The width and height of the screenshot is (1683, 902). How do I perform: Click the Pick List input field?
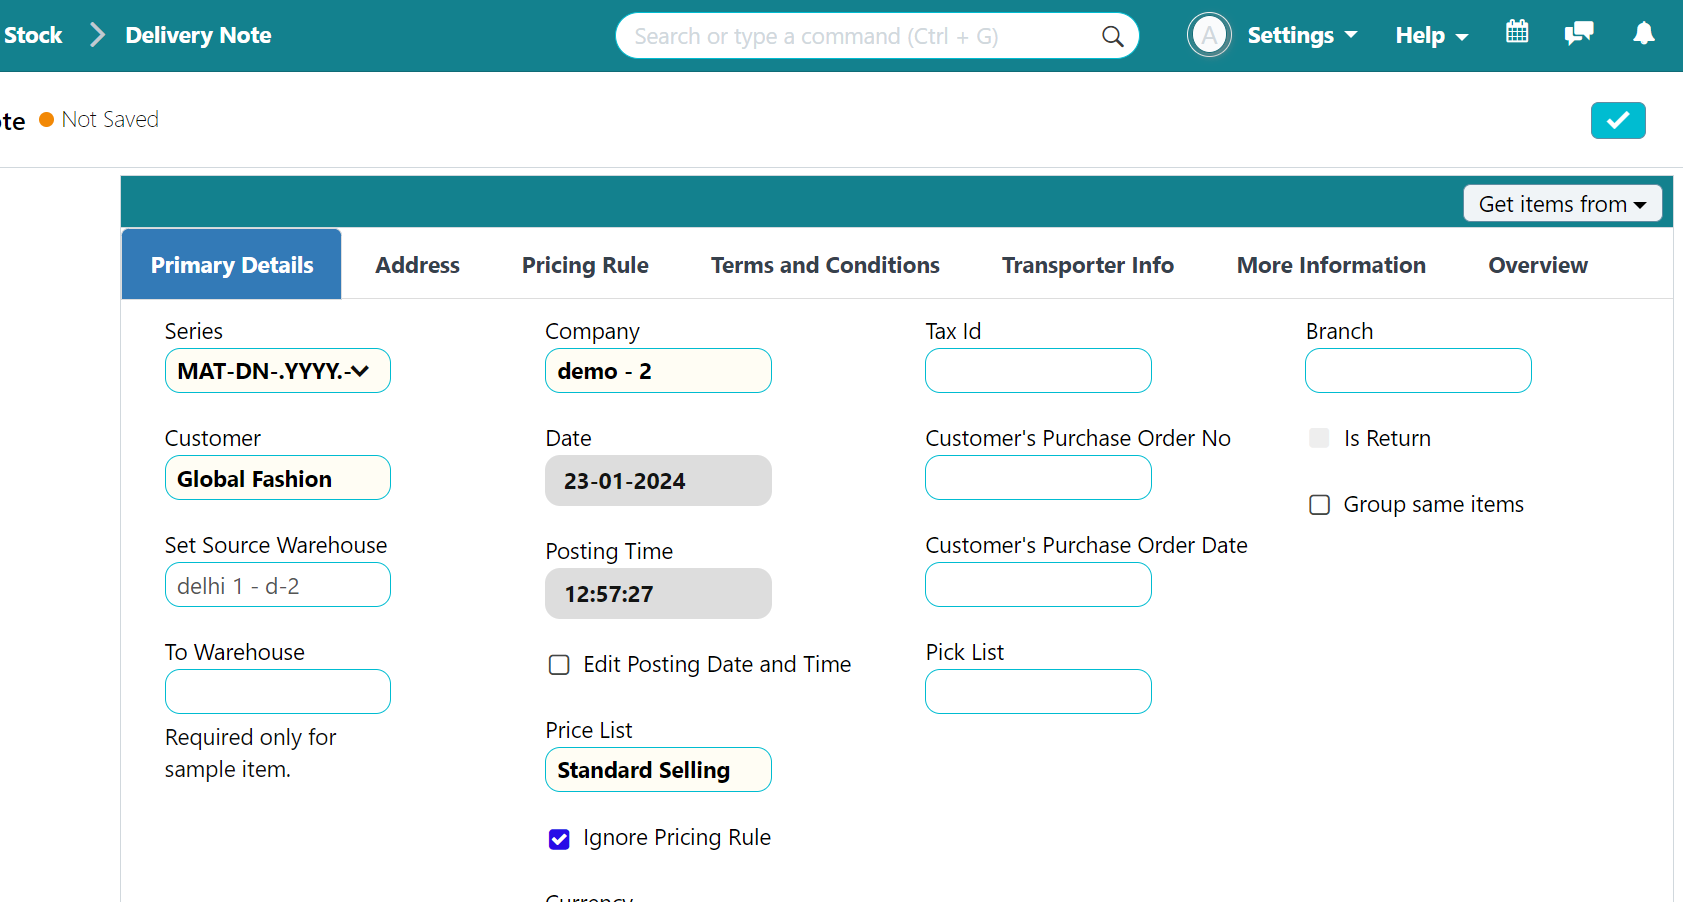click(x=1038, y=692)
